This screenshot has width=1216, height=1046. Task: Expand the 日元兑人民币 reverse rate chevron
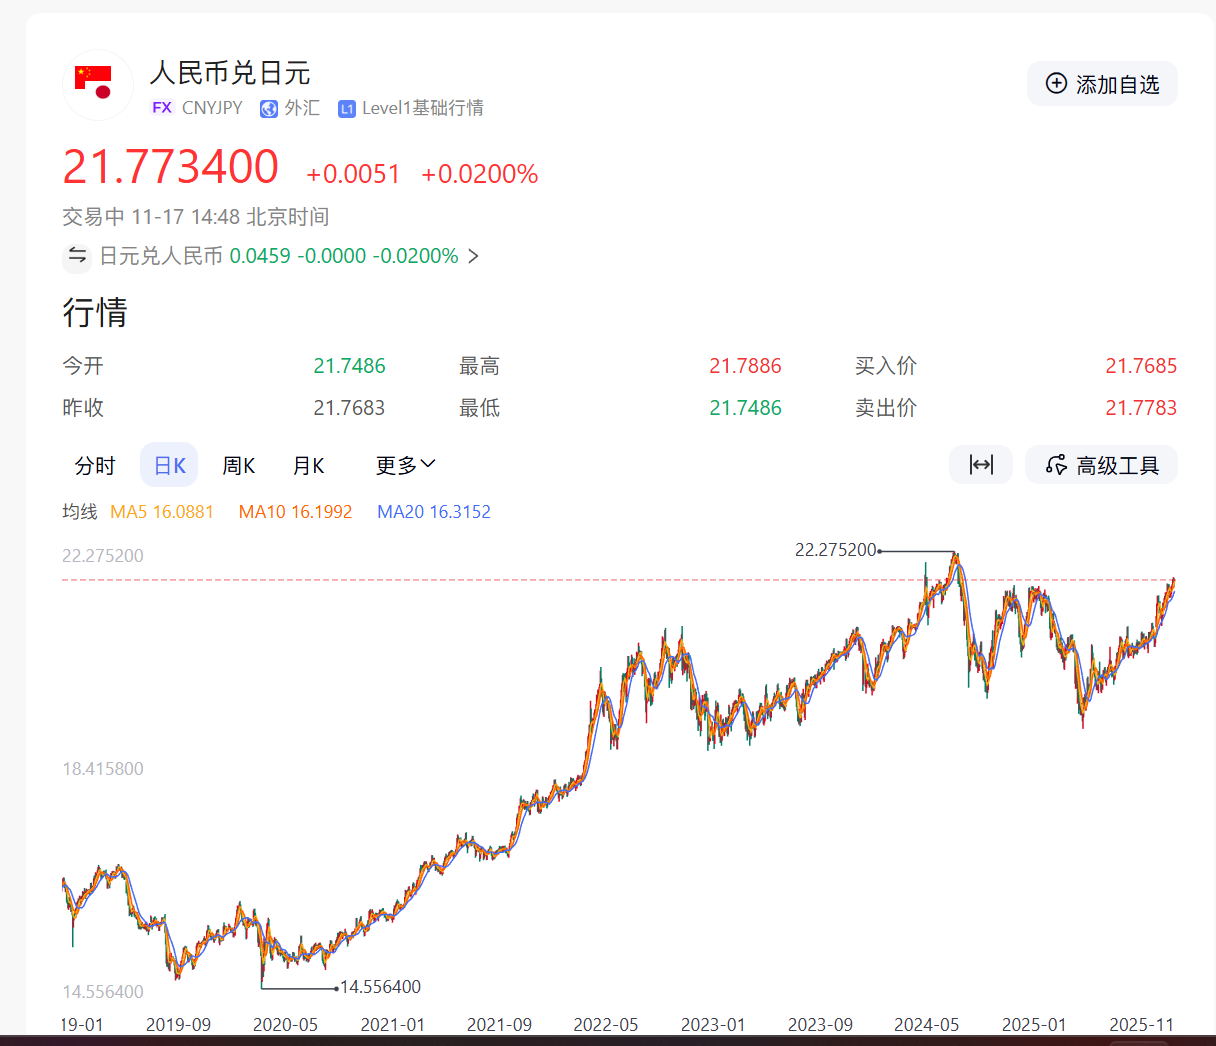[474, 256]
